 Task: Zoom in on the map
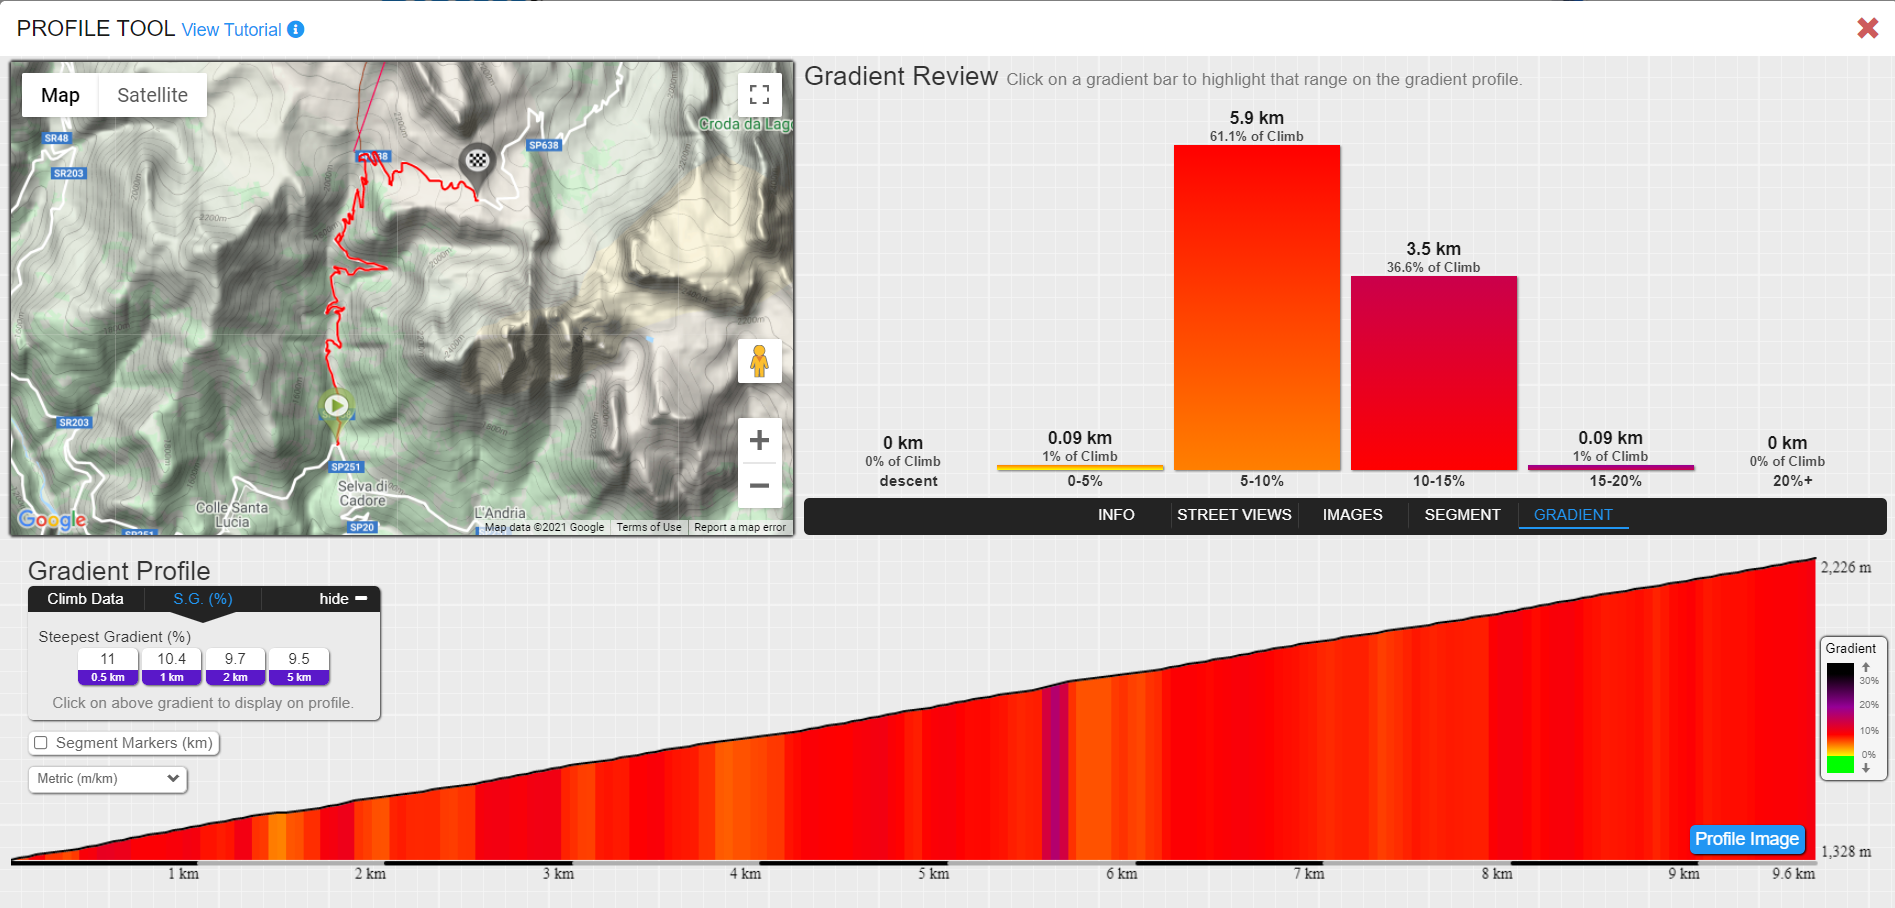(760, 440)
